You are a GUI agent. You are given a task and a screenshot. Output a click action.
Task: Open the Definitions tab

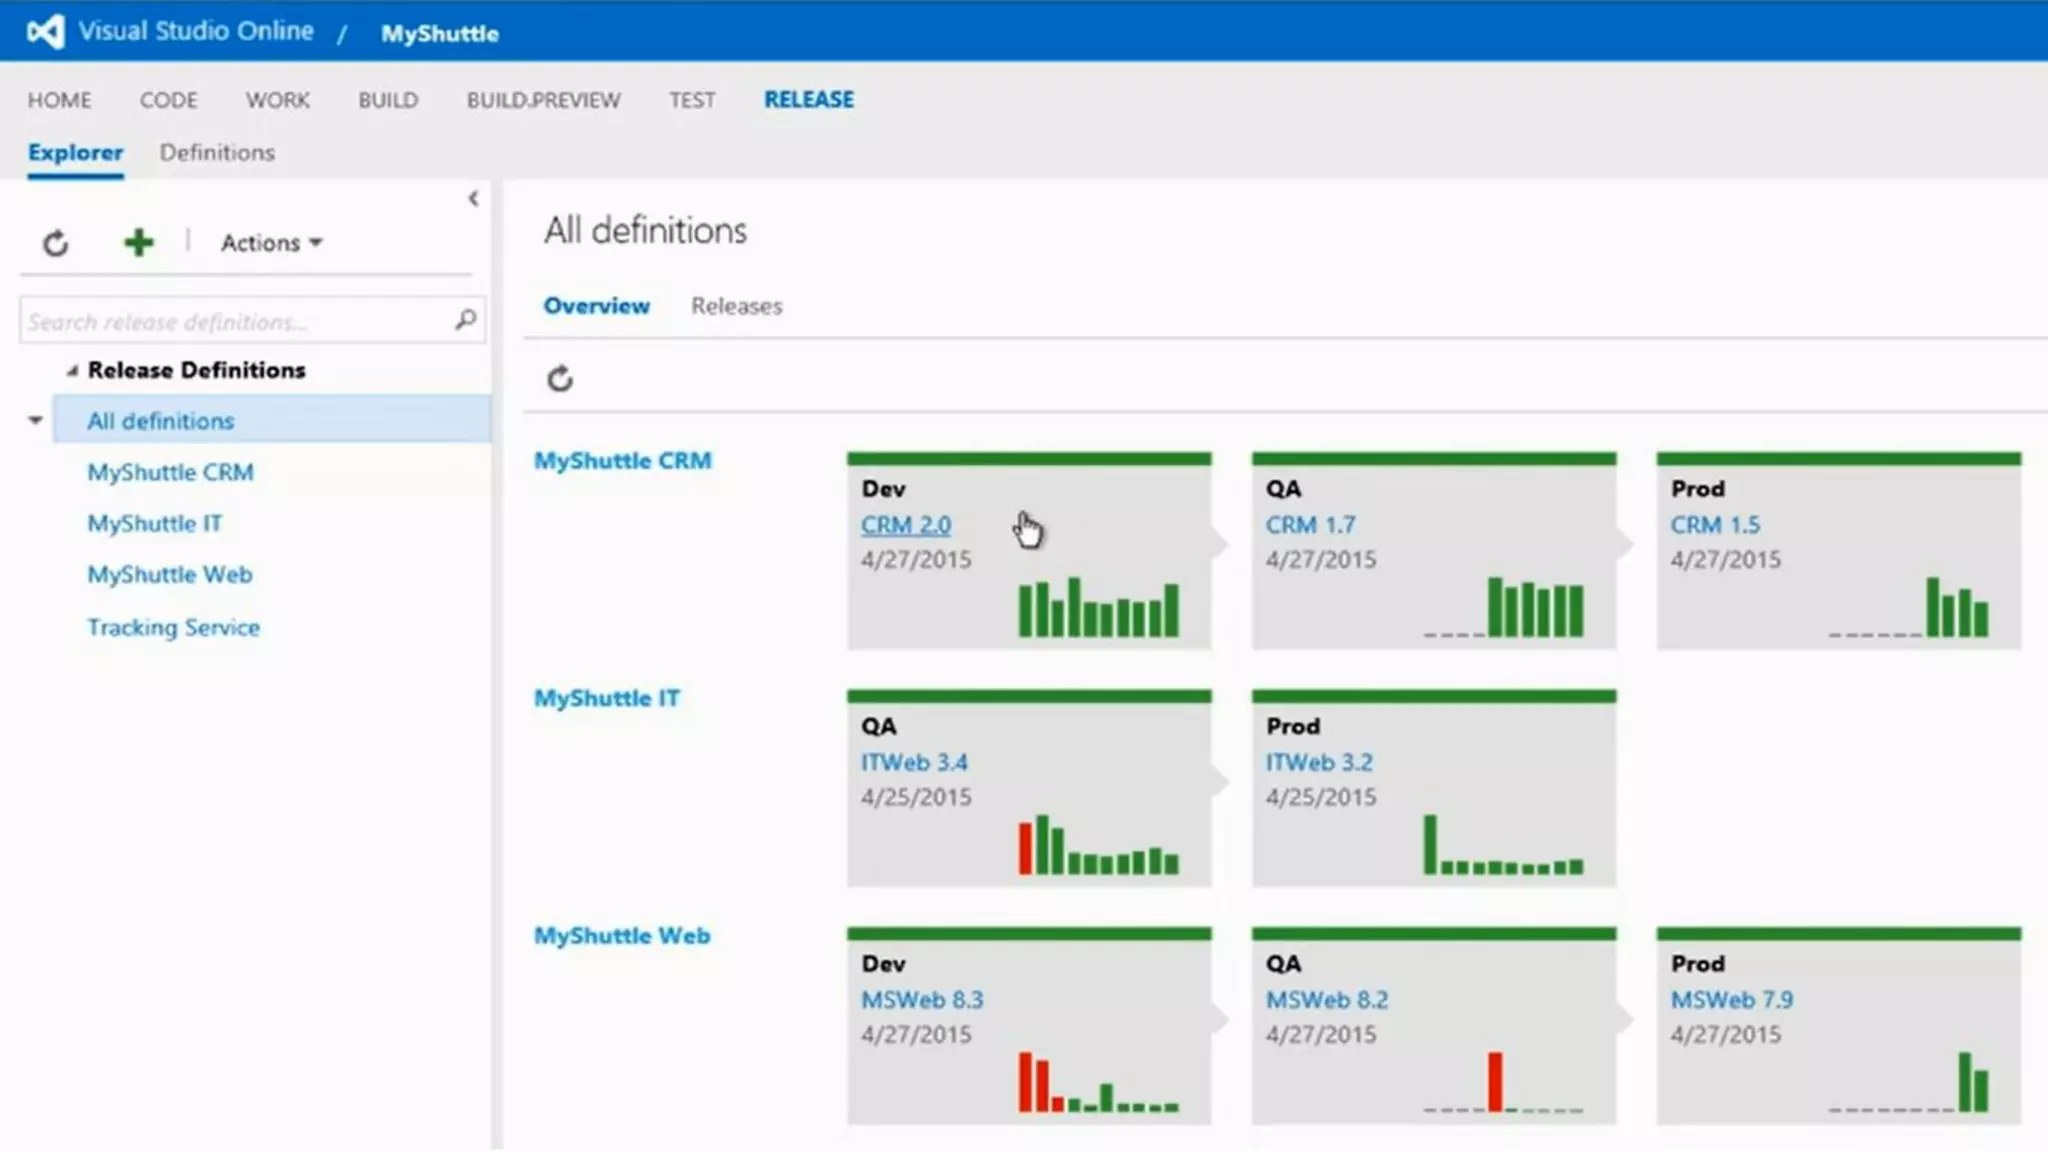[217, 153]
